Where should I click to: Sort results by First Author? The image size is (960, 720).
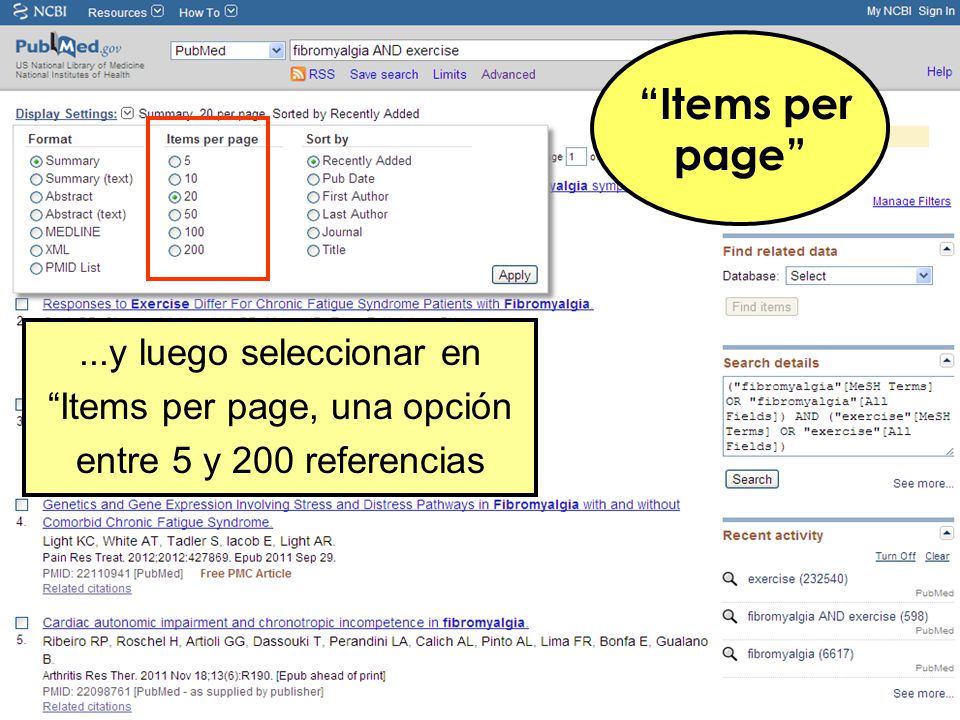[313, 197]
